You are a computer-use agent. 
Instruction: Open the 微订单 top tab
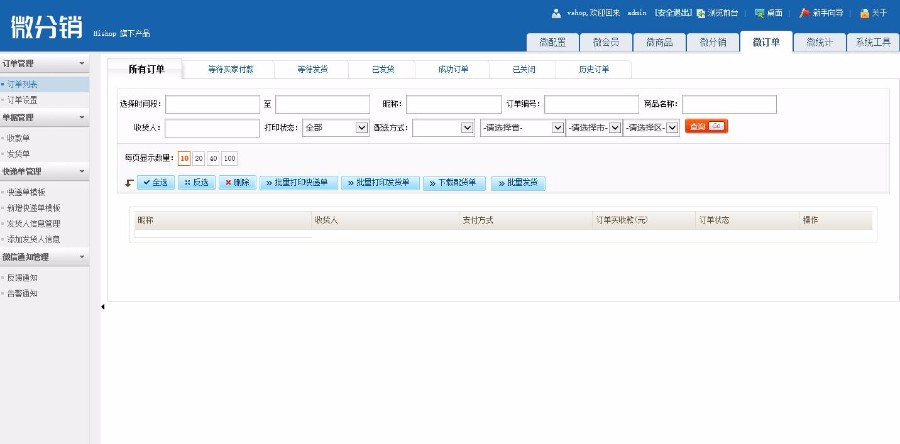[766, 42]
